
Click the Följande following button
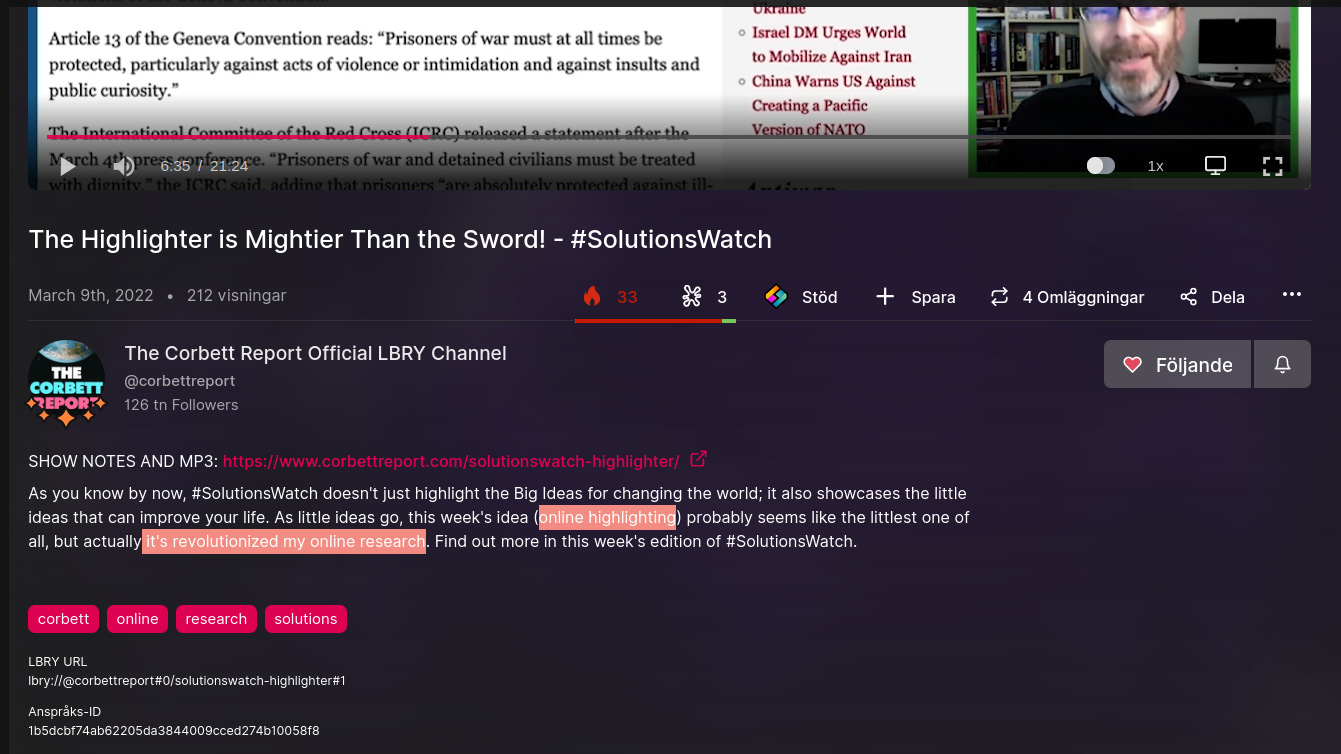(x=1177, y=364)
